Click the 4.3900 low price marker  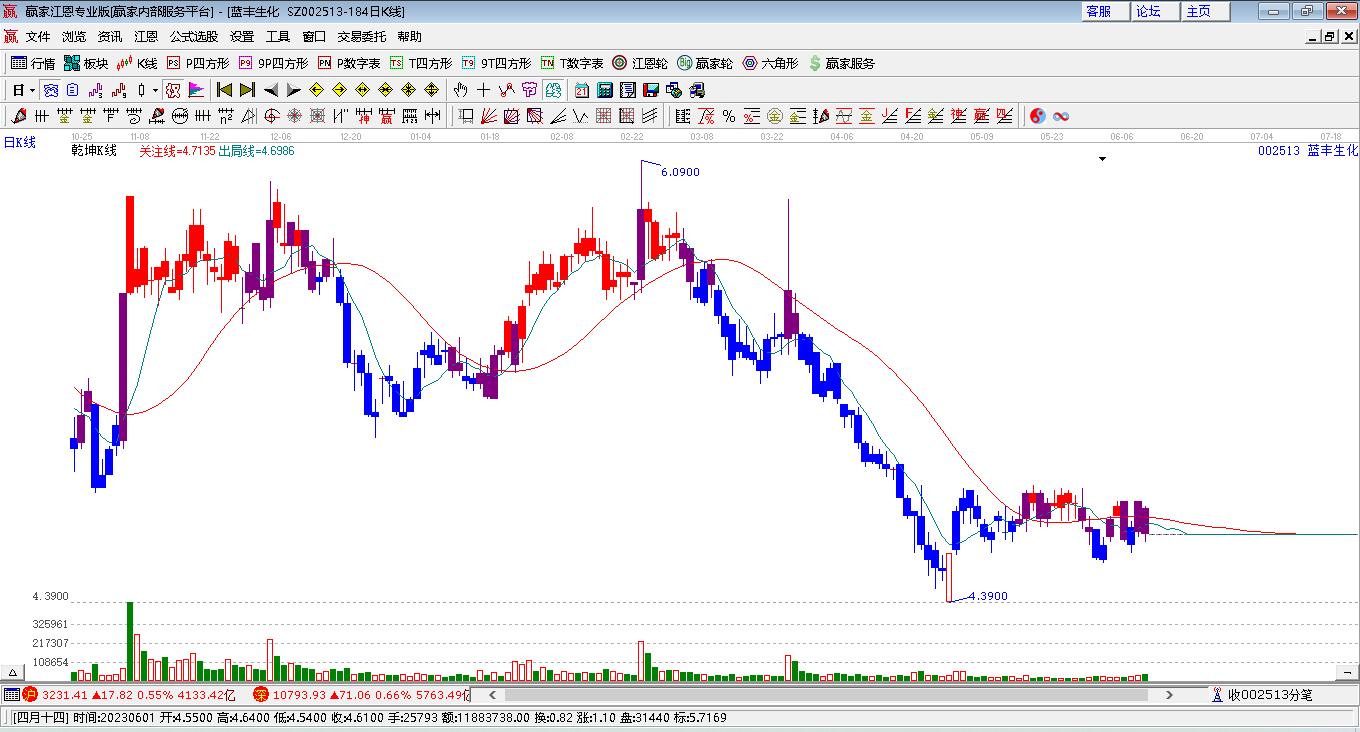(988, 596)
